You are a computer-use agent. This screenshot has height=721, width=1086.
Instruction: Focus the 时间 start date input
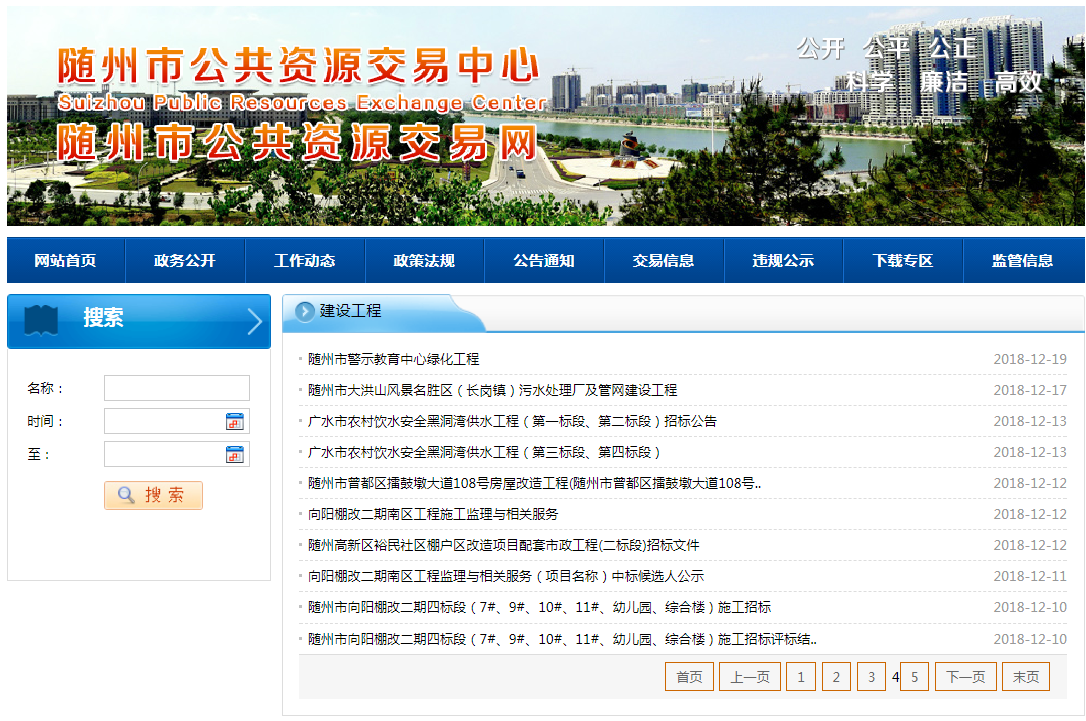(164, 422)
